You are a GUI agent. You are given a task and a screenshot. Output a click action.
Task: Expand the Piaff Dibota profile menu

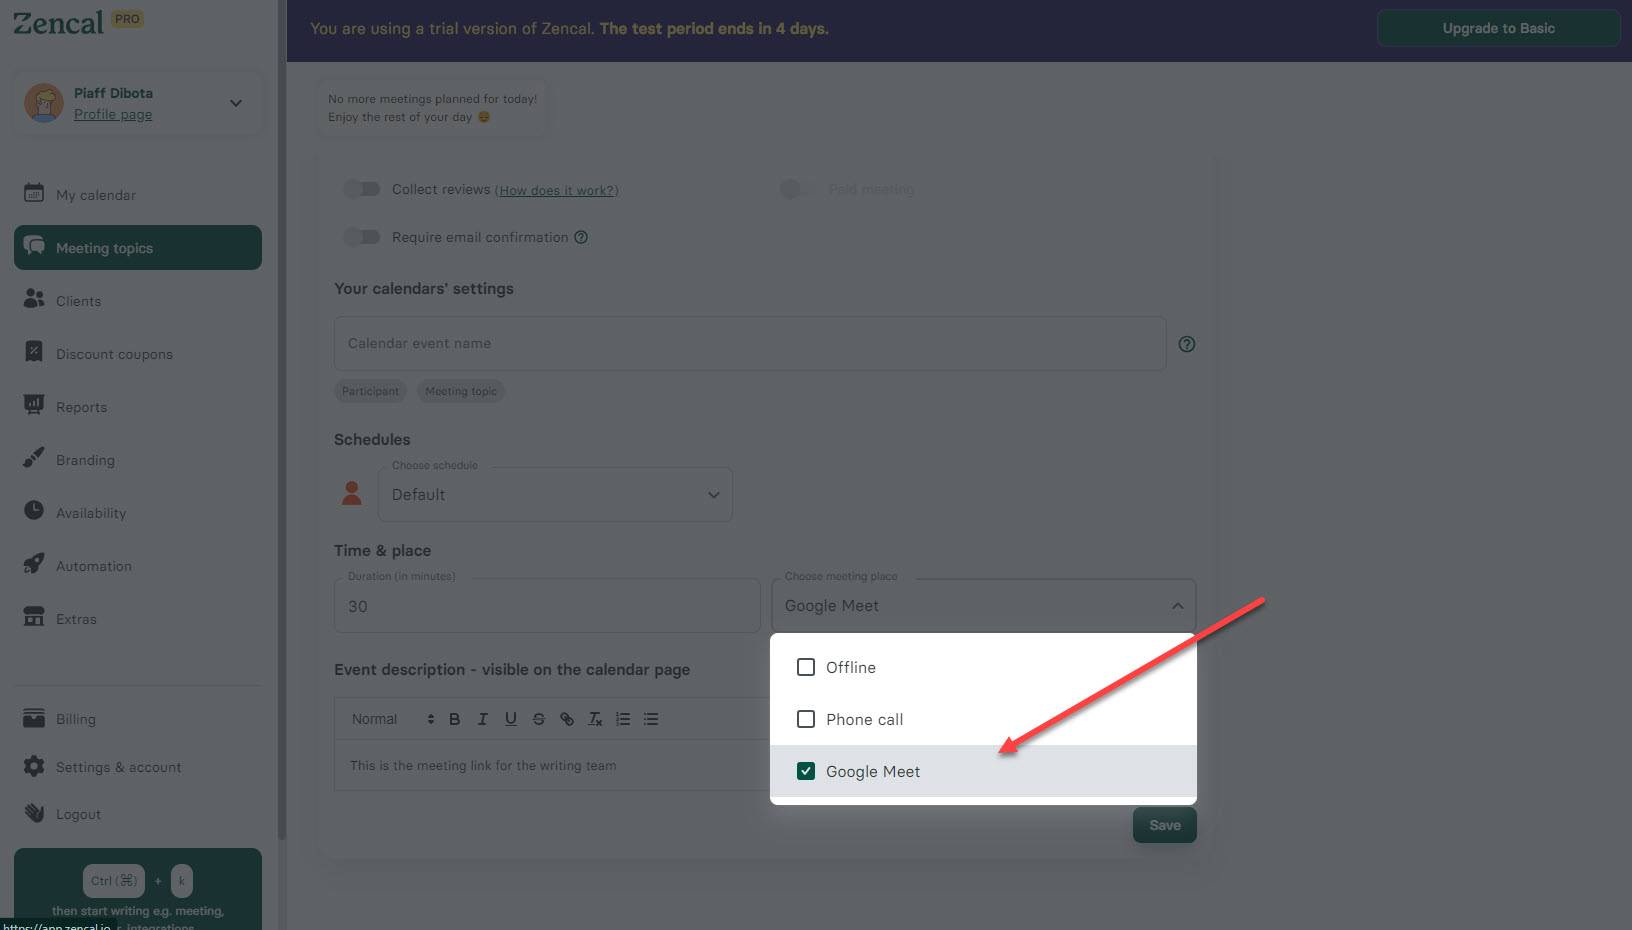pyautogui.click(x=235, y=102)
